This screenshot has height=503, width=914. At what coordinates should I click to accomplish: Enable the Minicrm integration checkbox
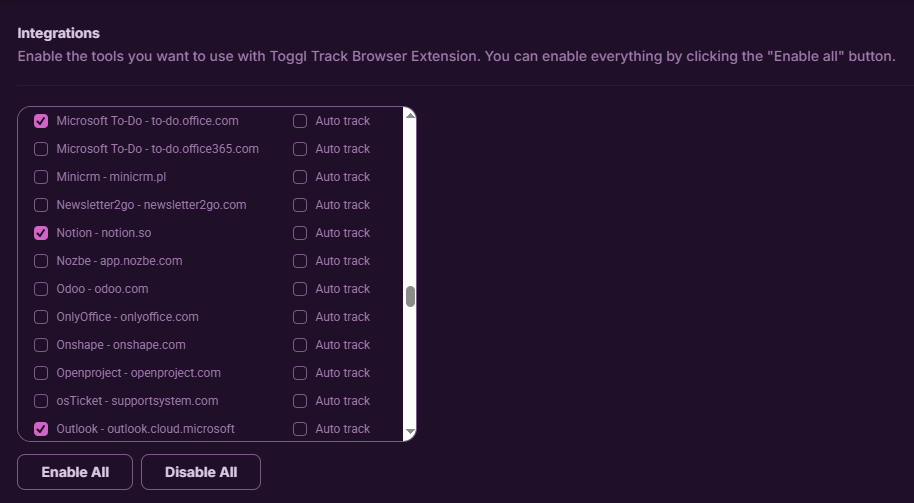[x=41, y=177]
